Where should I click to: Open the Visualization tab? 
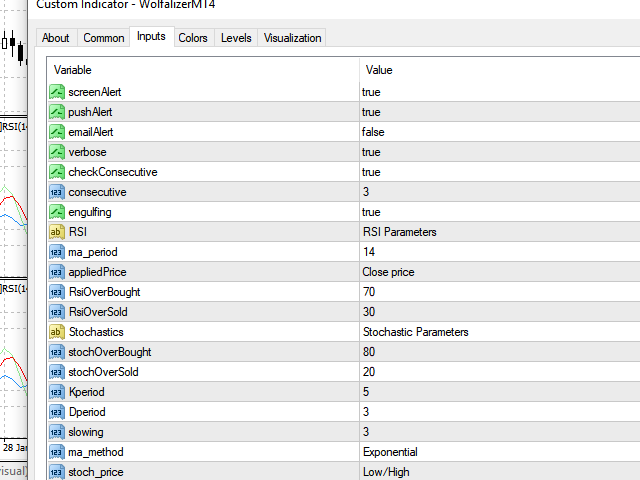[292, 38]
